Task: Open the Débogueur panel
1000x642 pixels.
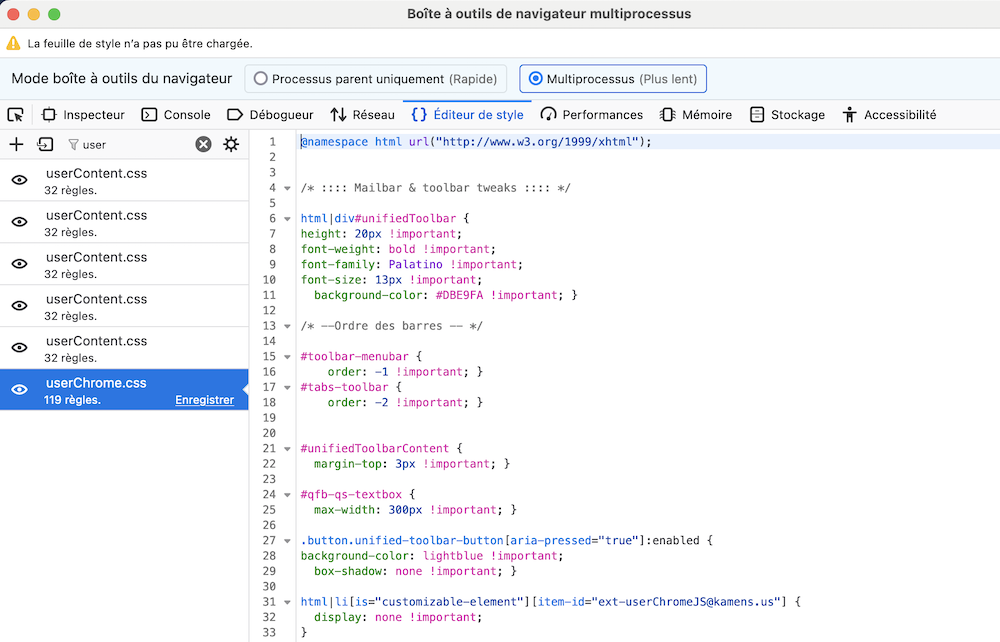Action: 270,115
